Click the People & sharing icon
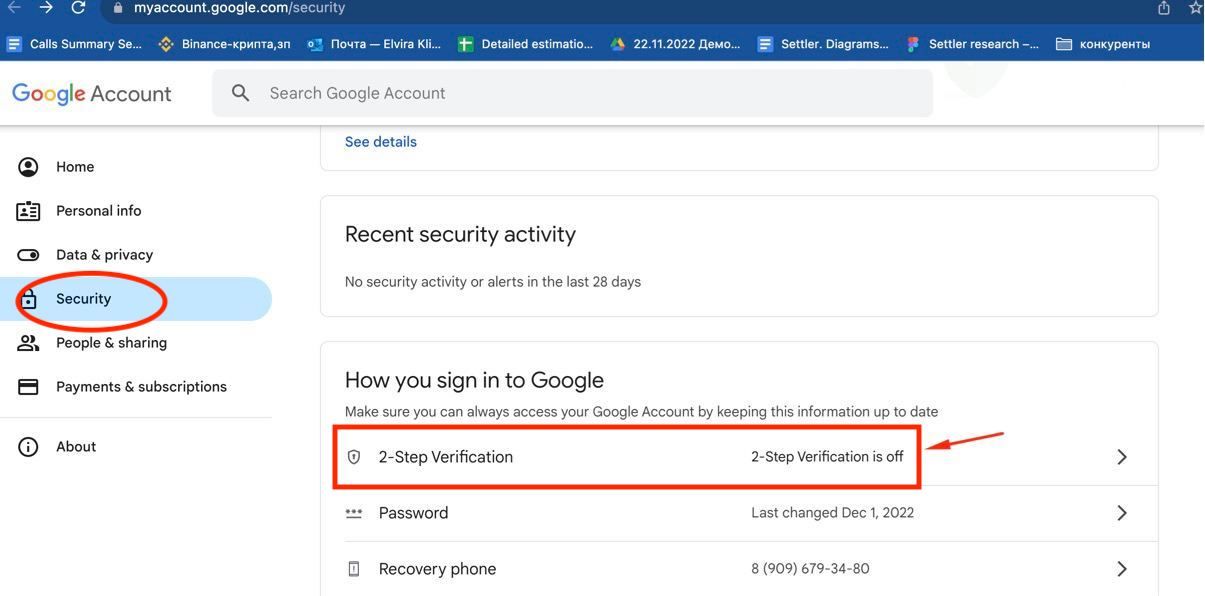Image resolution: width=1205 pixels, height=596 pixels. (28, 343)
